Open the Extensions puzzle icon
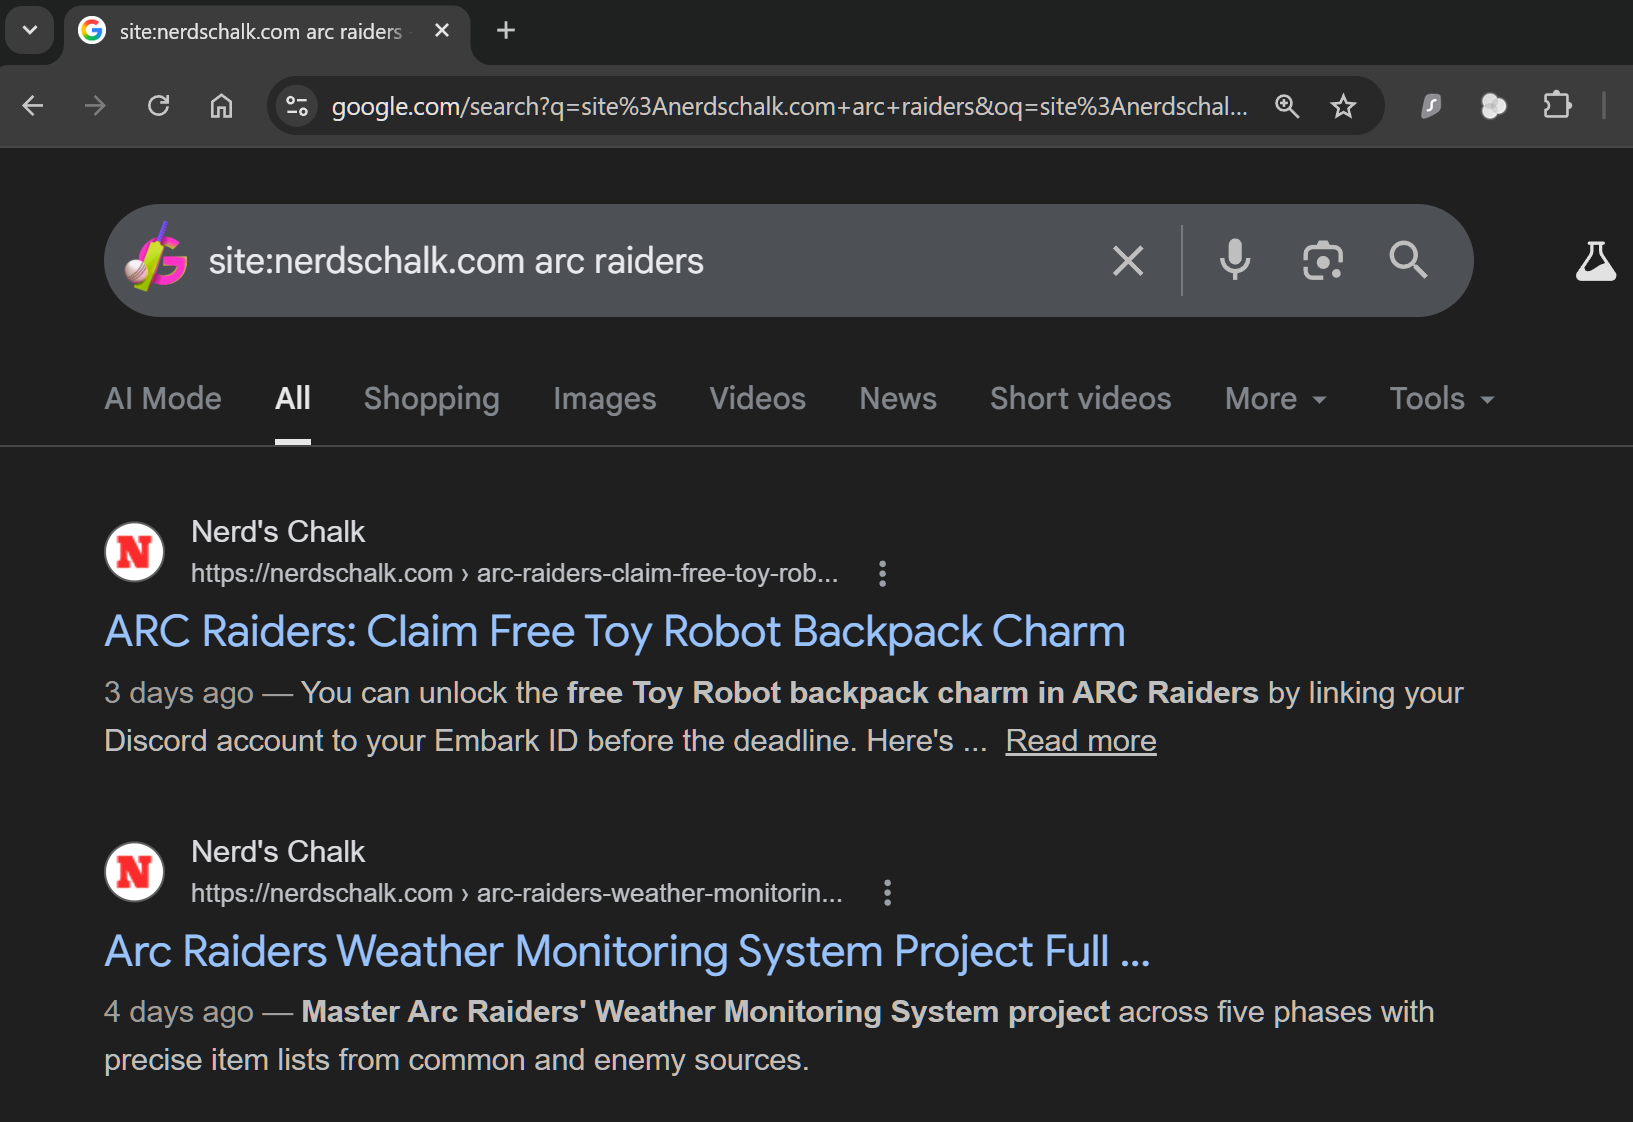The height and width of the screenshot is (1122, 1633). pos(1557,106)
